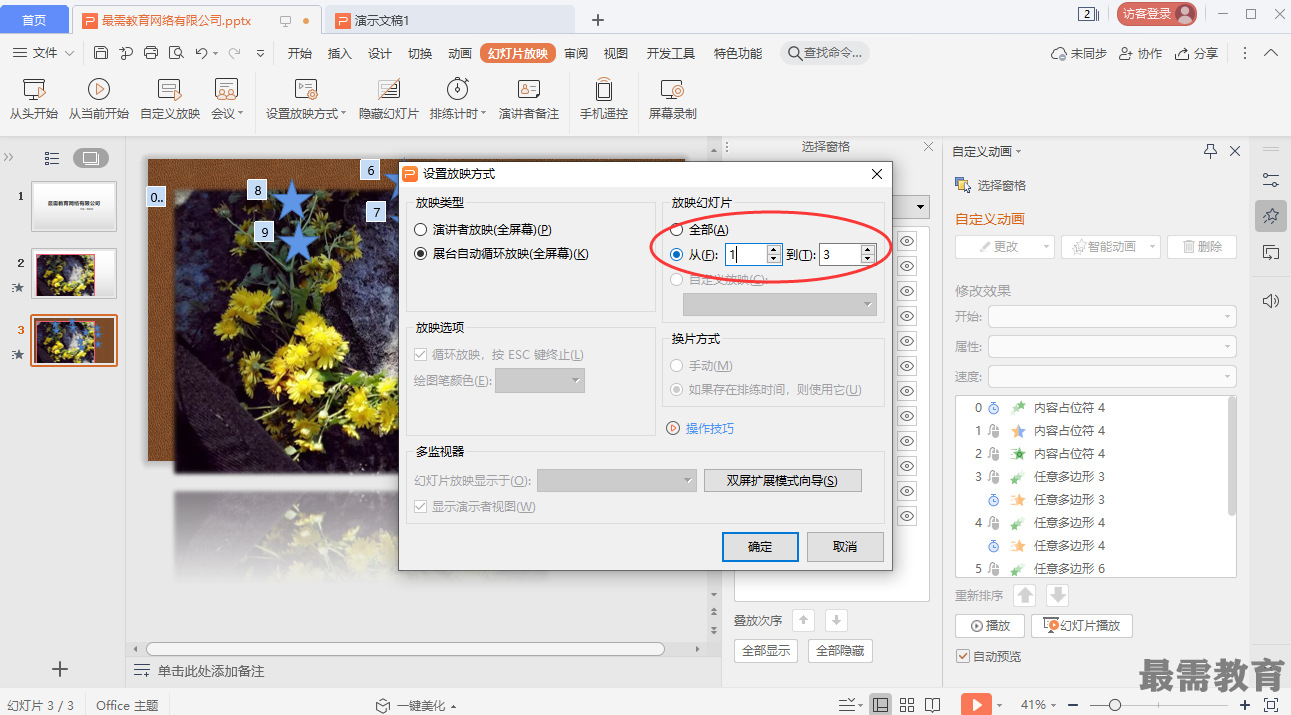
Task: Select the from (从) slide range radio
Action: 677,255
